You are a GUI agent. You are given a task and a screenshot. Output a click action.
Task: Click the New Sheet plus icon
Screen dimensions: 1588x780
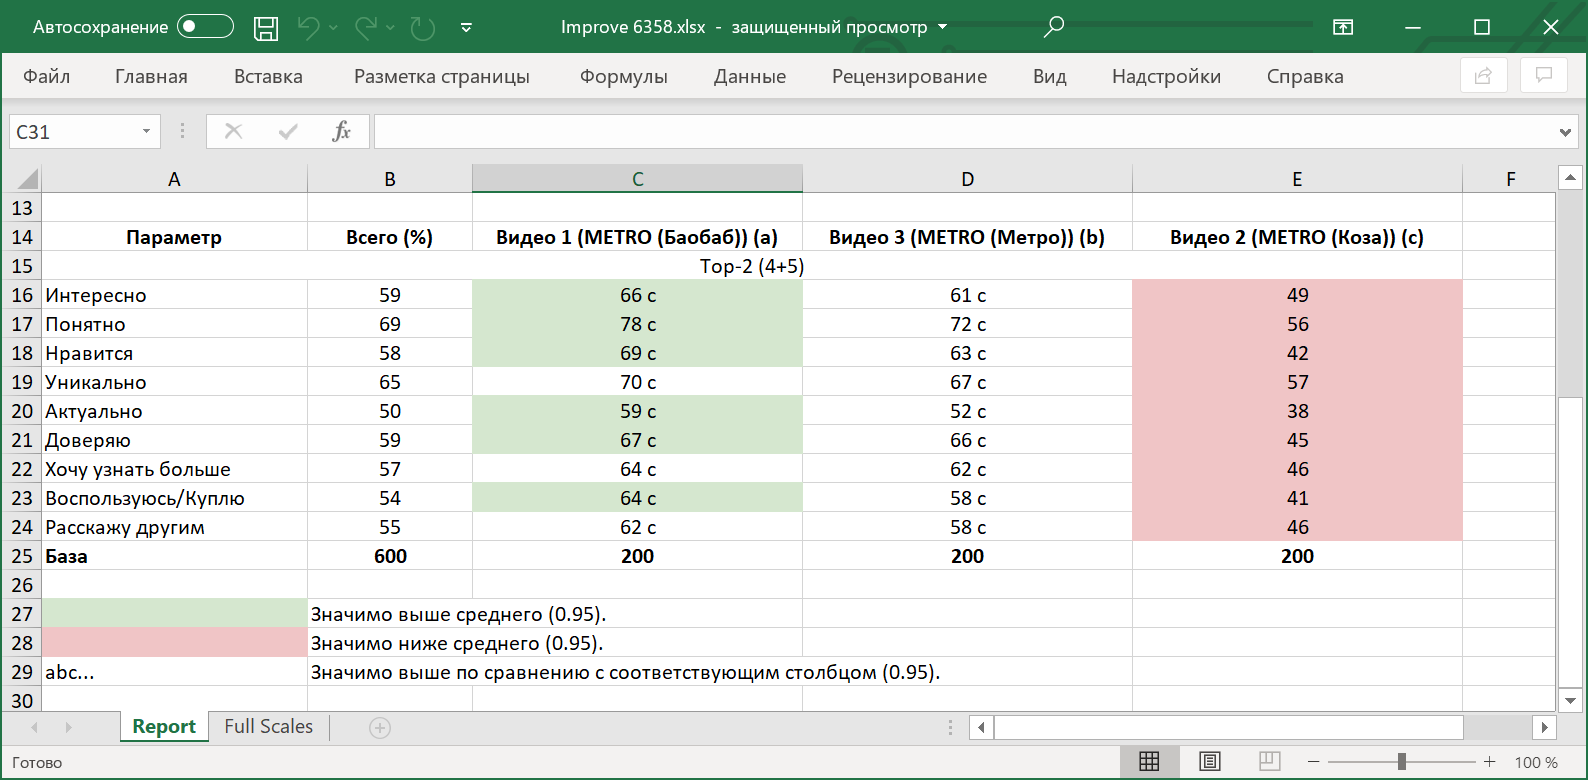pyautogui.click(x=380, y=728)
